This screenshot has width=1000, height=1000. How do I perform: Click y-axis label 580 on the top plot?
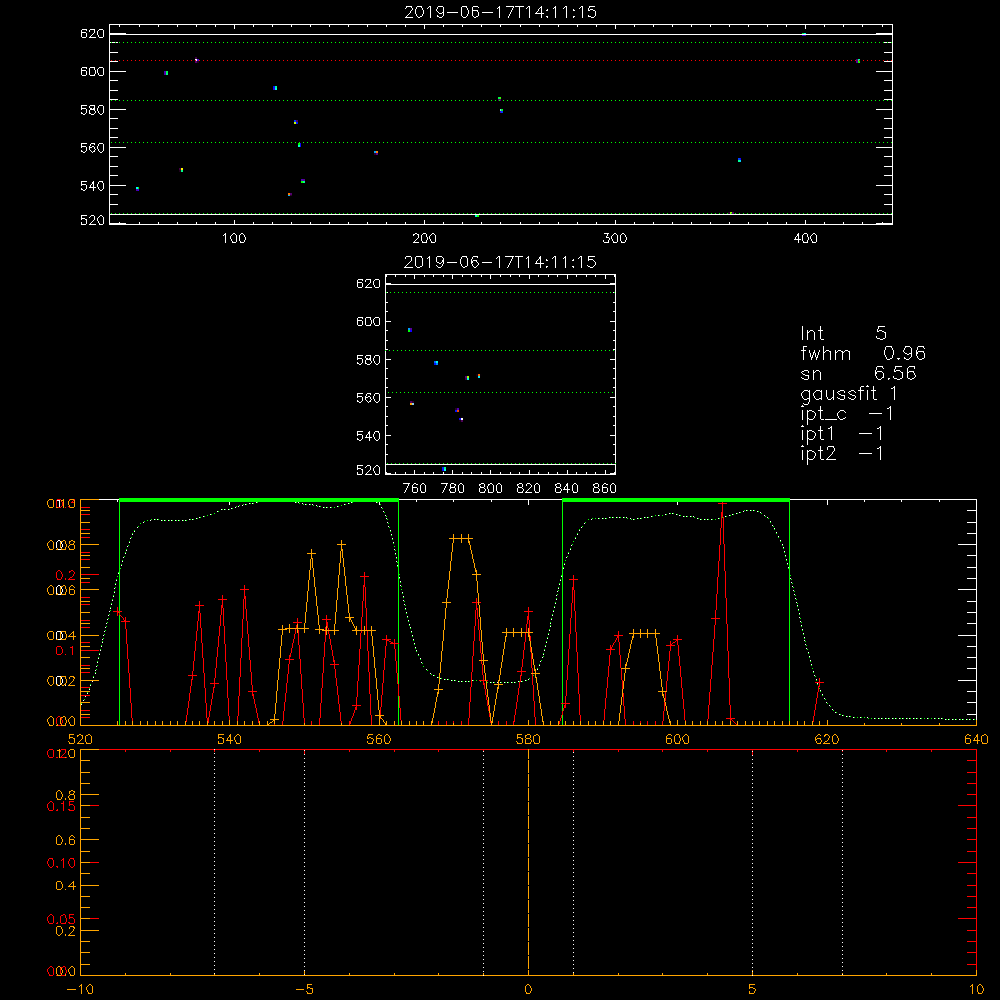pyautogui.click(x=92, y=110)
